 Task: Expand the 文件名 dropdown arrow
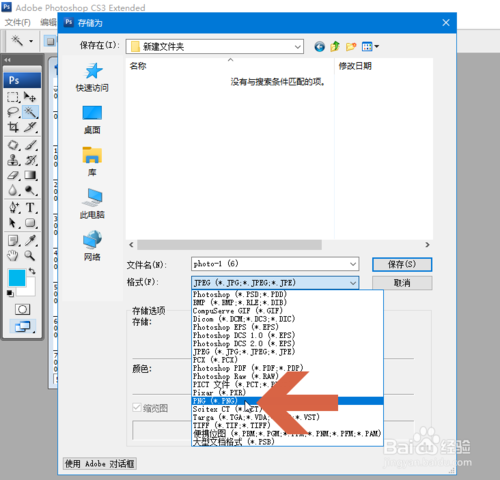(353, 264)
